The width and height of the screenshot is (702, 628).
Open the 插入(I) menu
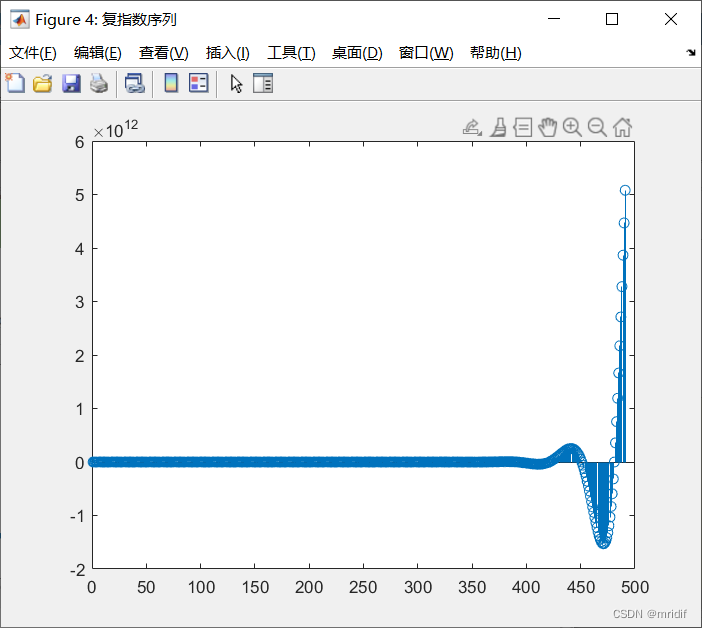227,53
